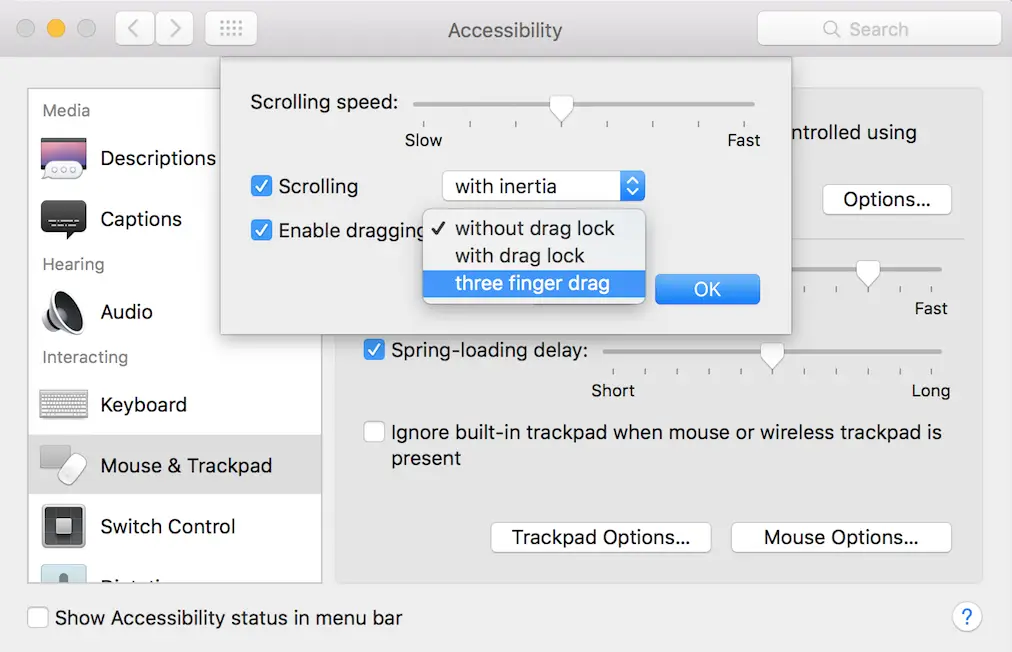Check Show Accessibility status in menu bar
The width and height of the screenshot is (1012, 652).
point(38,617)
